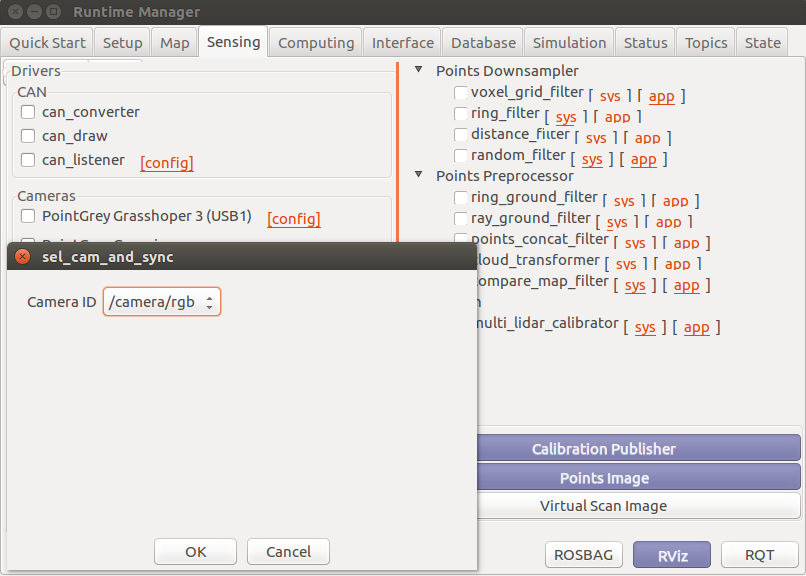Image resolution: width=806 pixels, height=576 pixels.
Task: Toggle the RViz button
Action: (672, 555)
